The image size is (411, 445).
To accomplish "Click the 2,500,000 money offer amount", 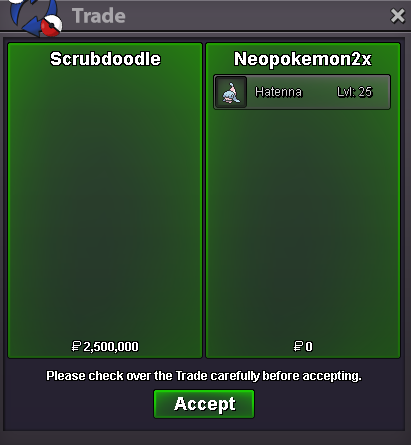I will tap(111, 347).
